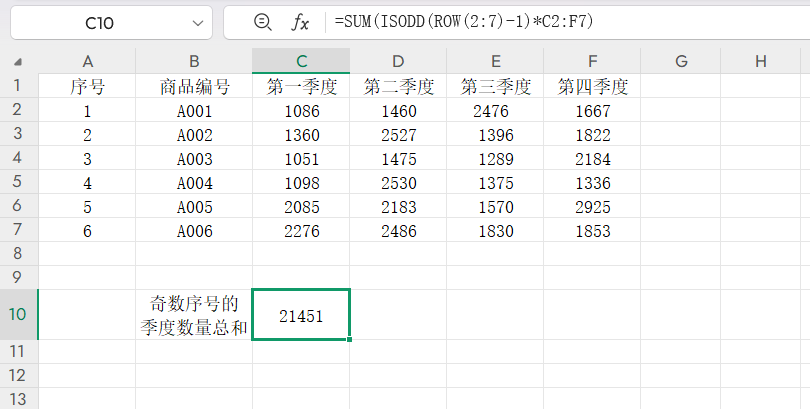Select cell containing A003

[x=194, y=159]
